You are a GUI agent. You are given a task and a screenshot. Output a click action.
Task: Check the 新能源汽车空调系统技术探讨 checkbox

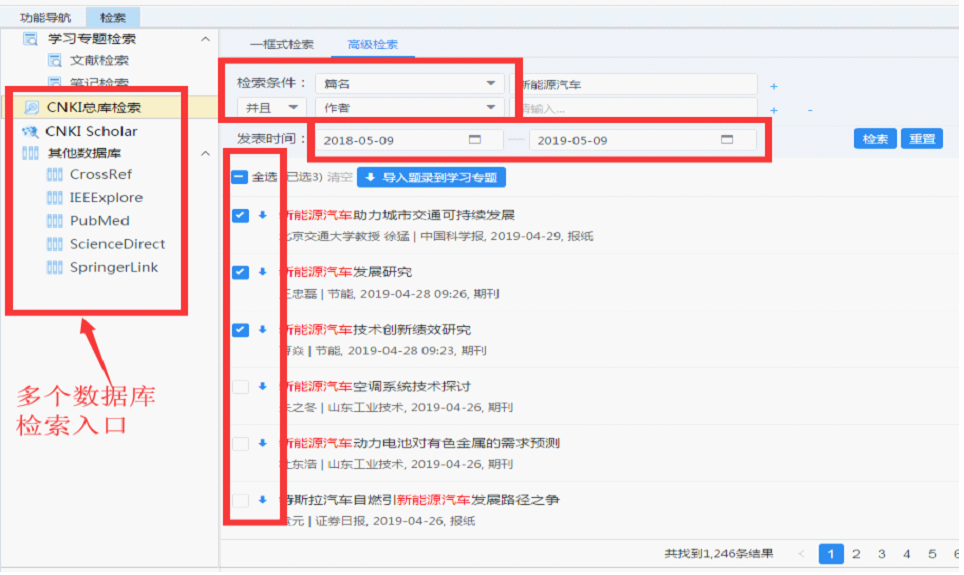tap(240, 387)
